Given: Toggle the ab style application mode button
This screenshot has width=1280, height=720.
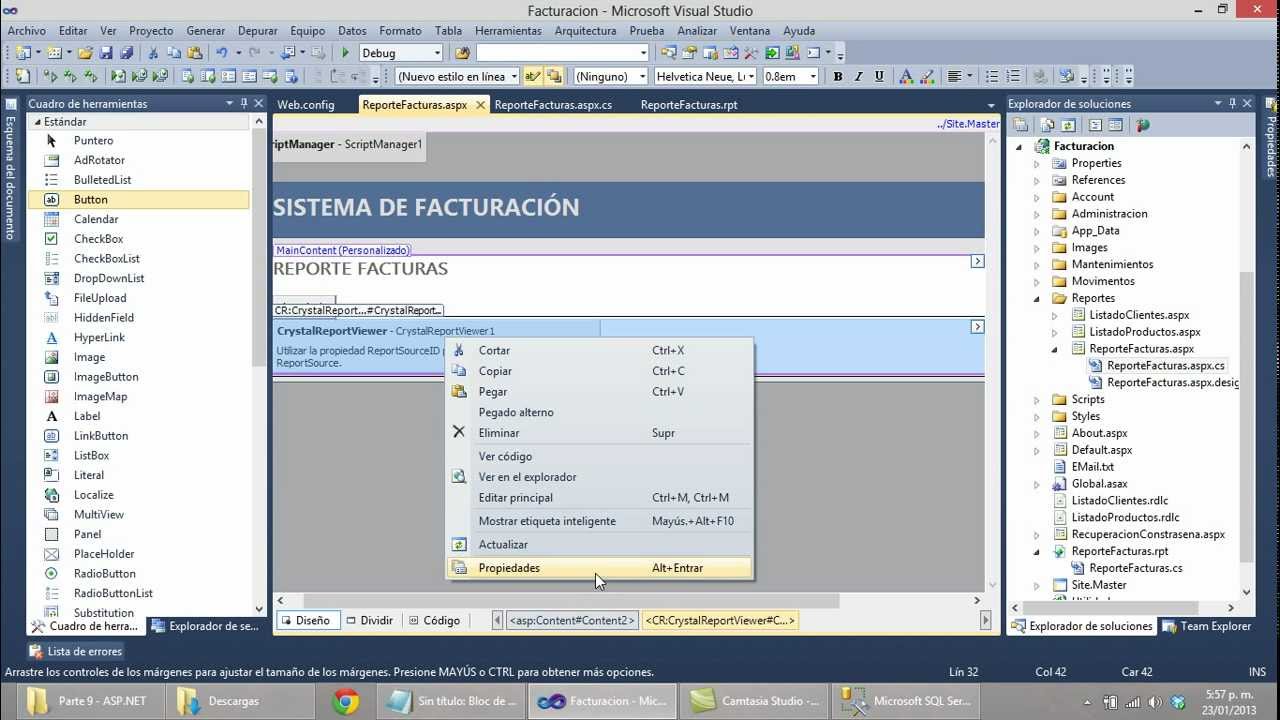Looking at the screenshot, I should coord(532,76).
